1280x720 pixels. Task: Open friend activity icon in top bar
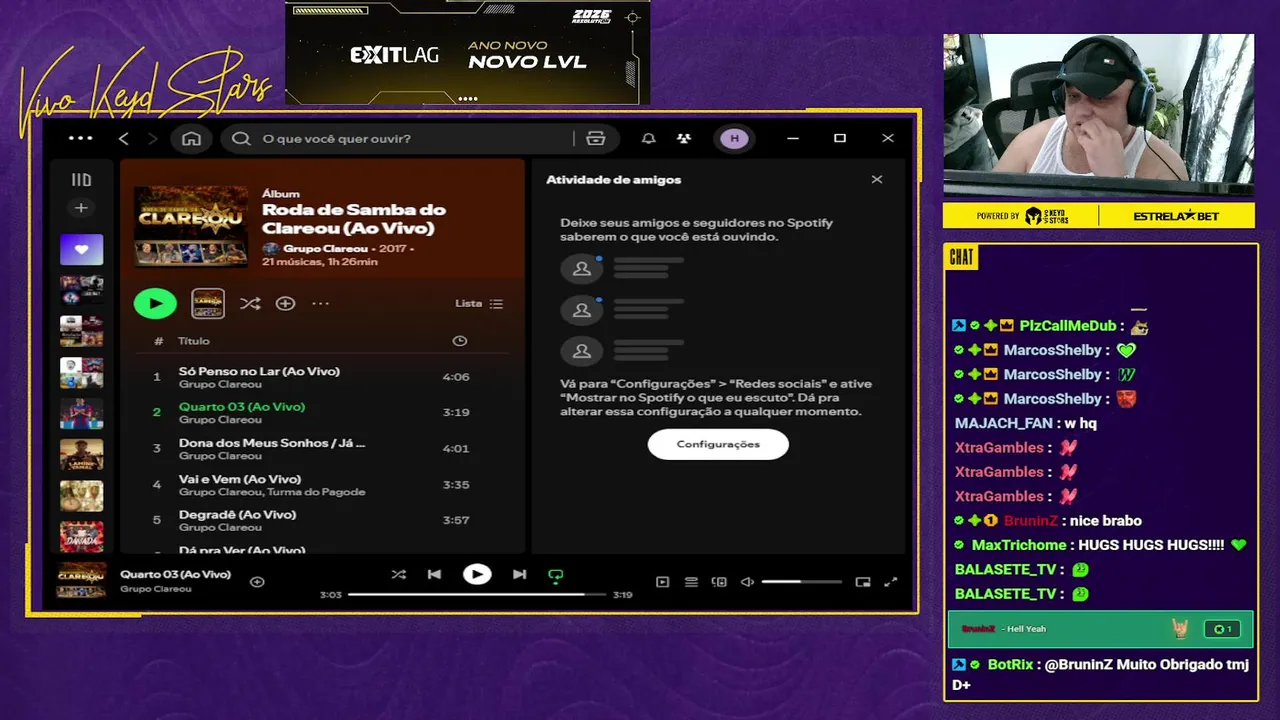pyautogui.click(x=683, y=138)
